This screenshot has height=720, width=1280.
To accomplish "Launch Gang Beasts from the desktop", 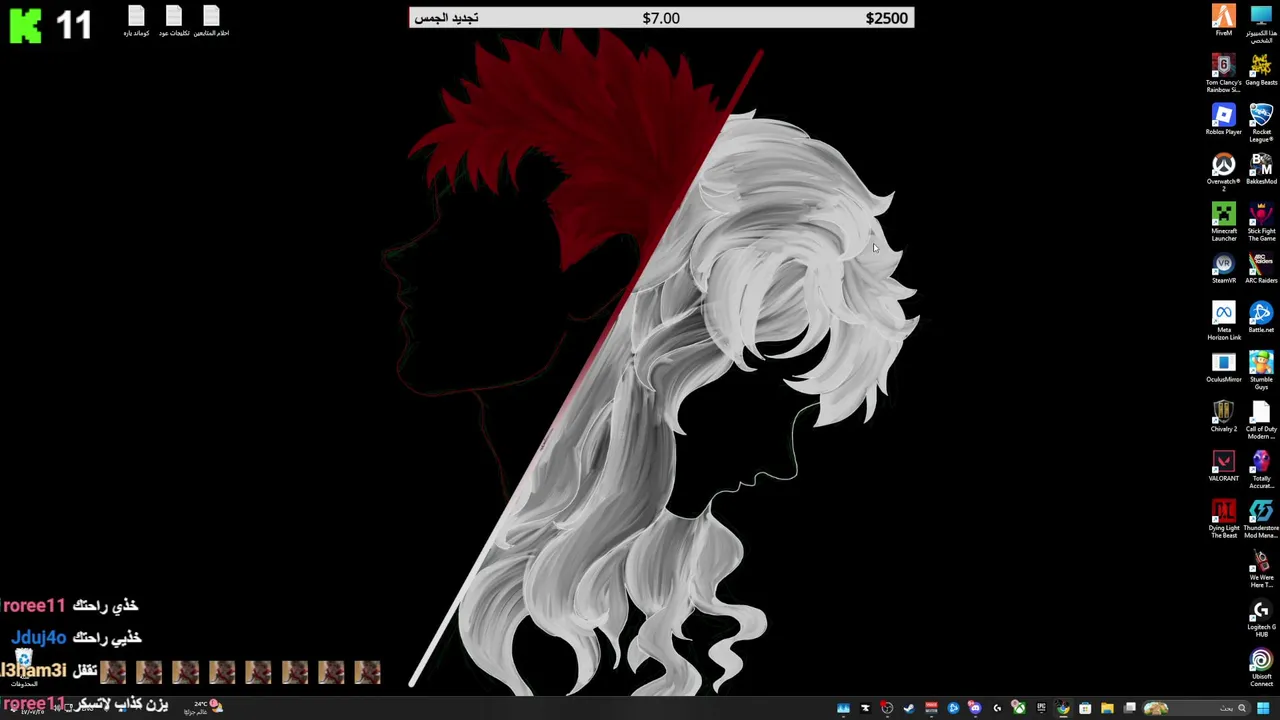I will click(1261, 70).
